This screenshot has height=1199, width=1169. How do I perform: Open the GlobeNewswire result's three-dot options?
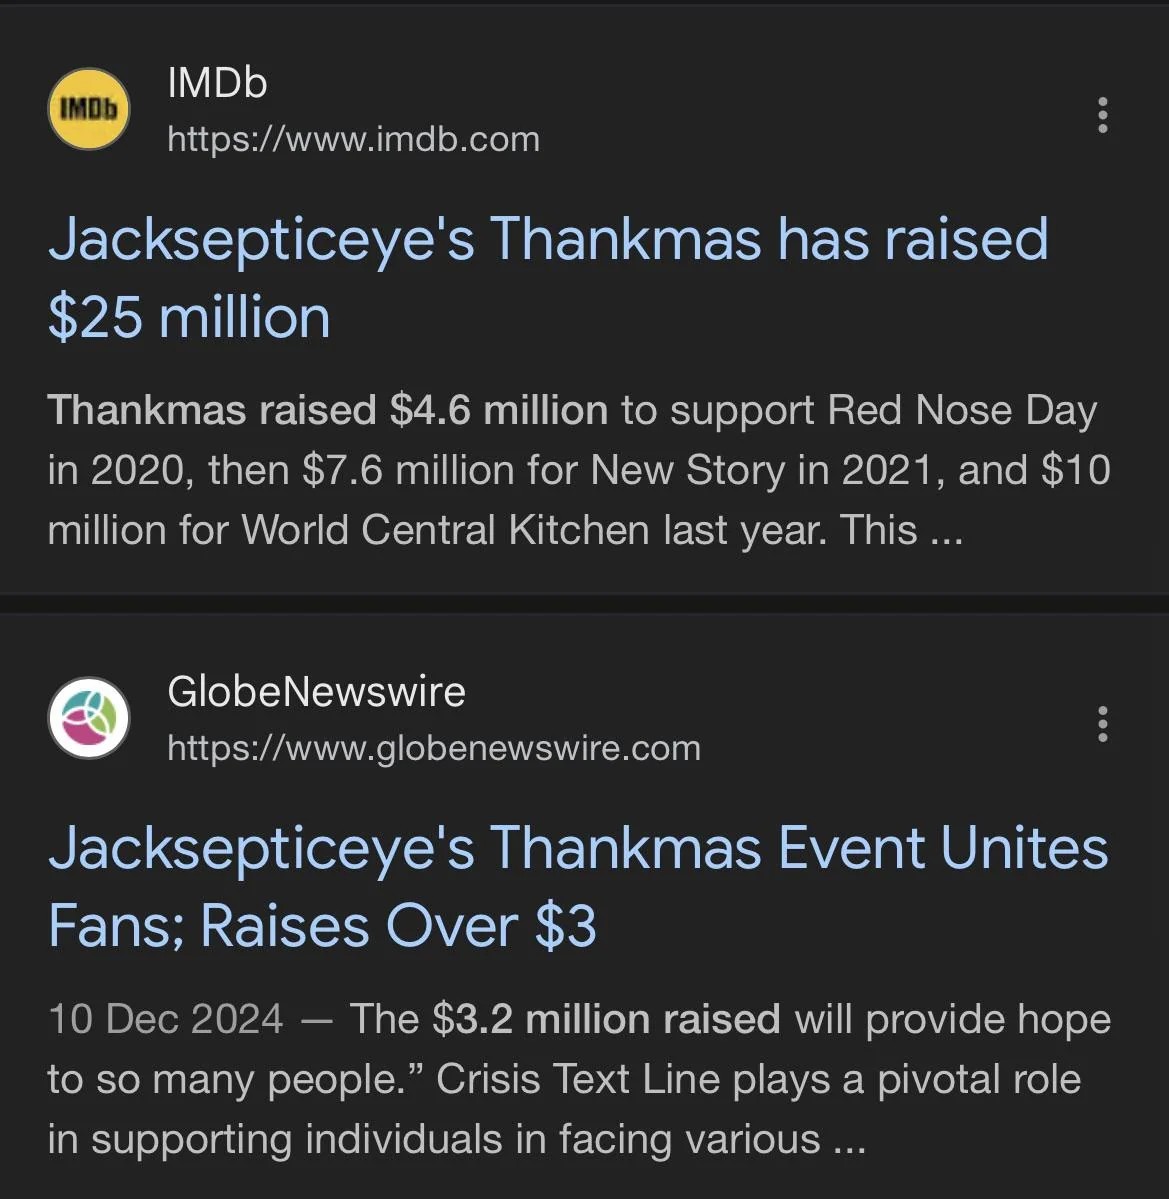pos(1102,723)
